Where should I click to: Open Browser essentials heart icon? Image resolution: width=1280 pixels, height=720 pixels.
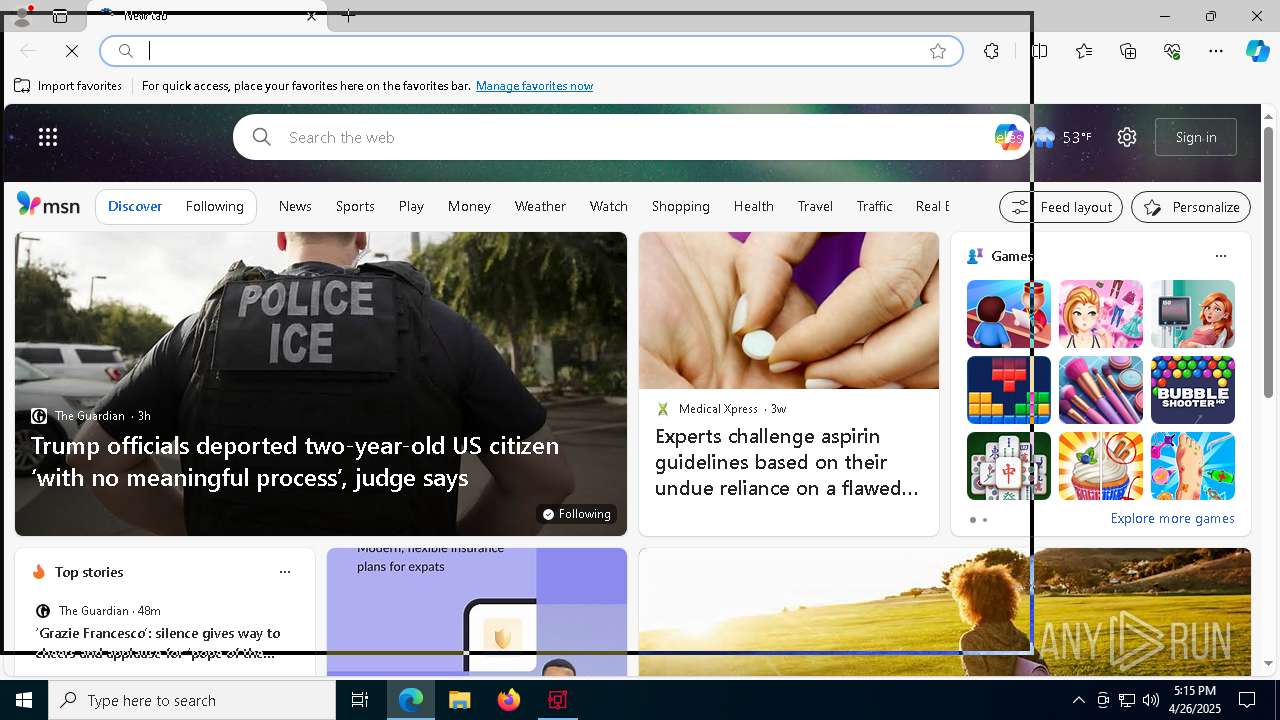click(x=1172, y=51)
